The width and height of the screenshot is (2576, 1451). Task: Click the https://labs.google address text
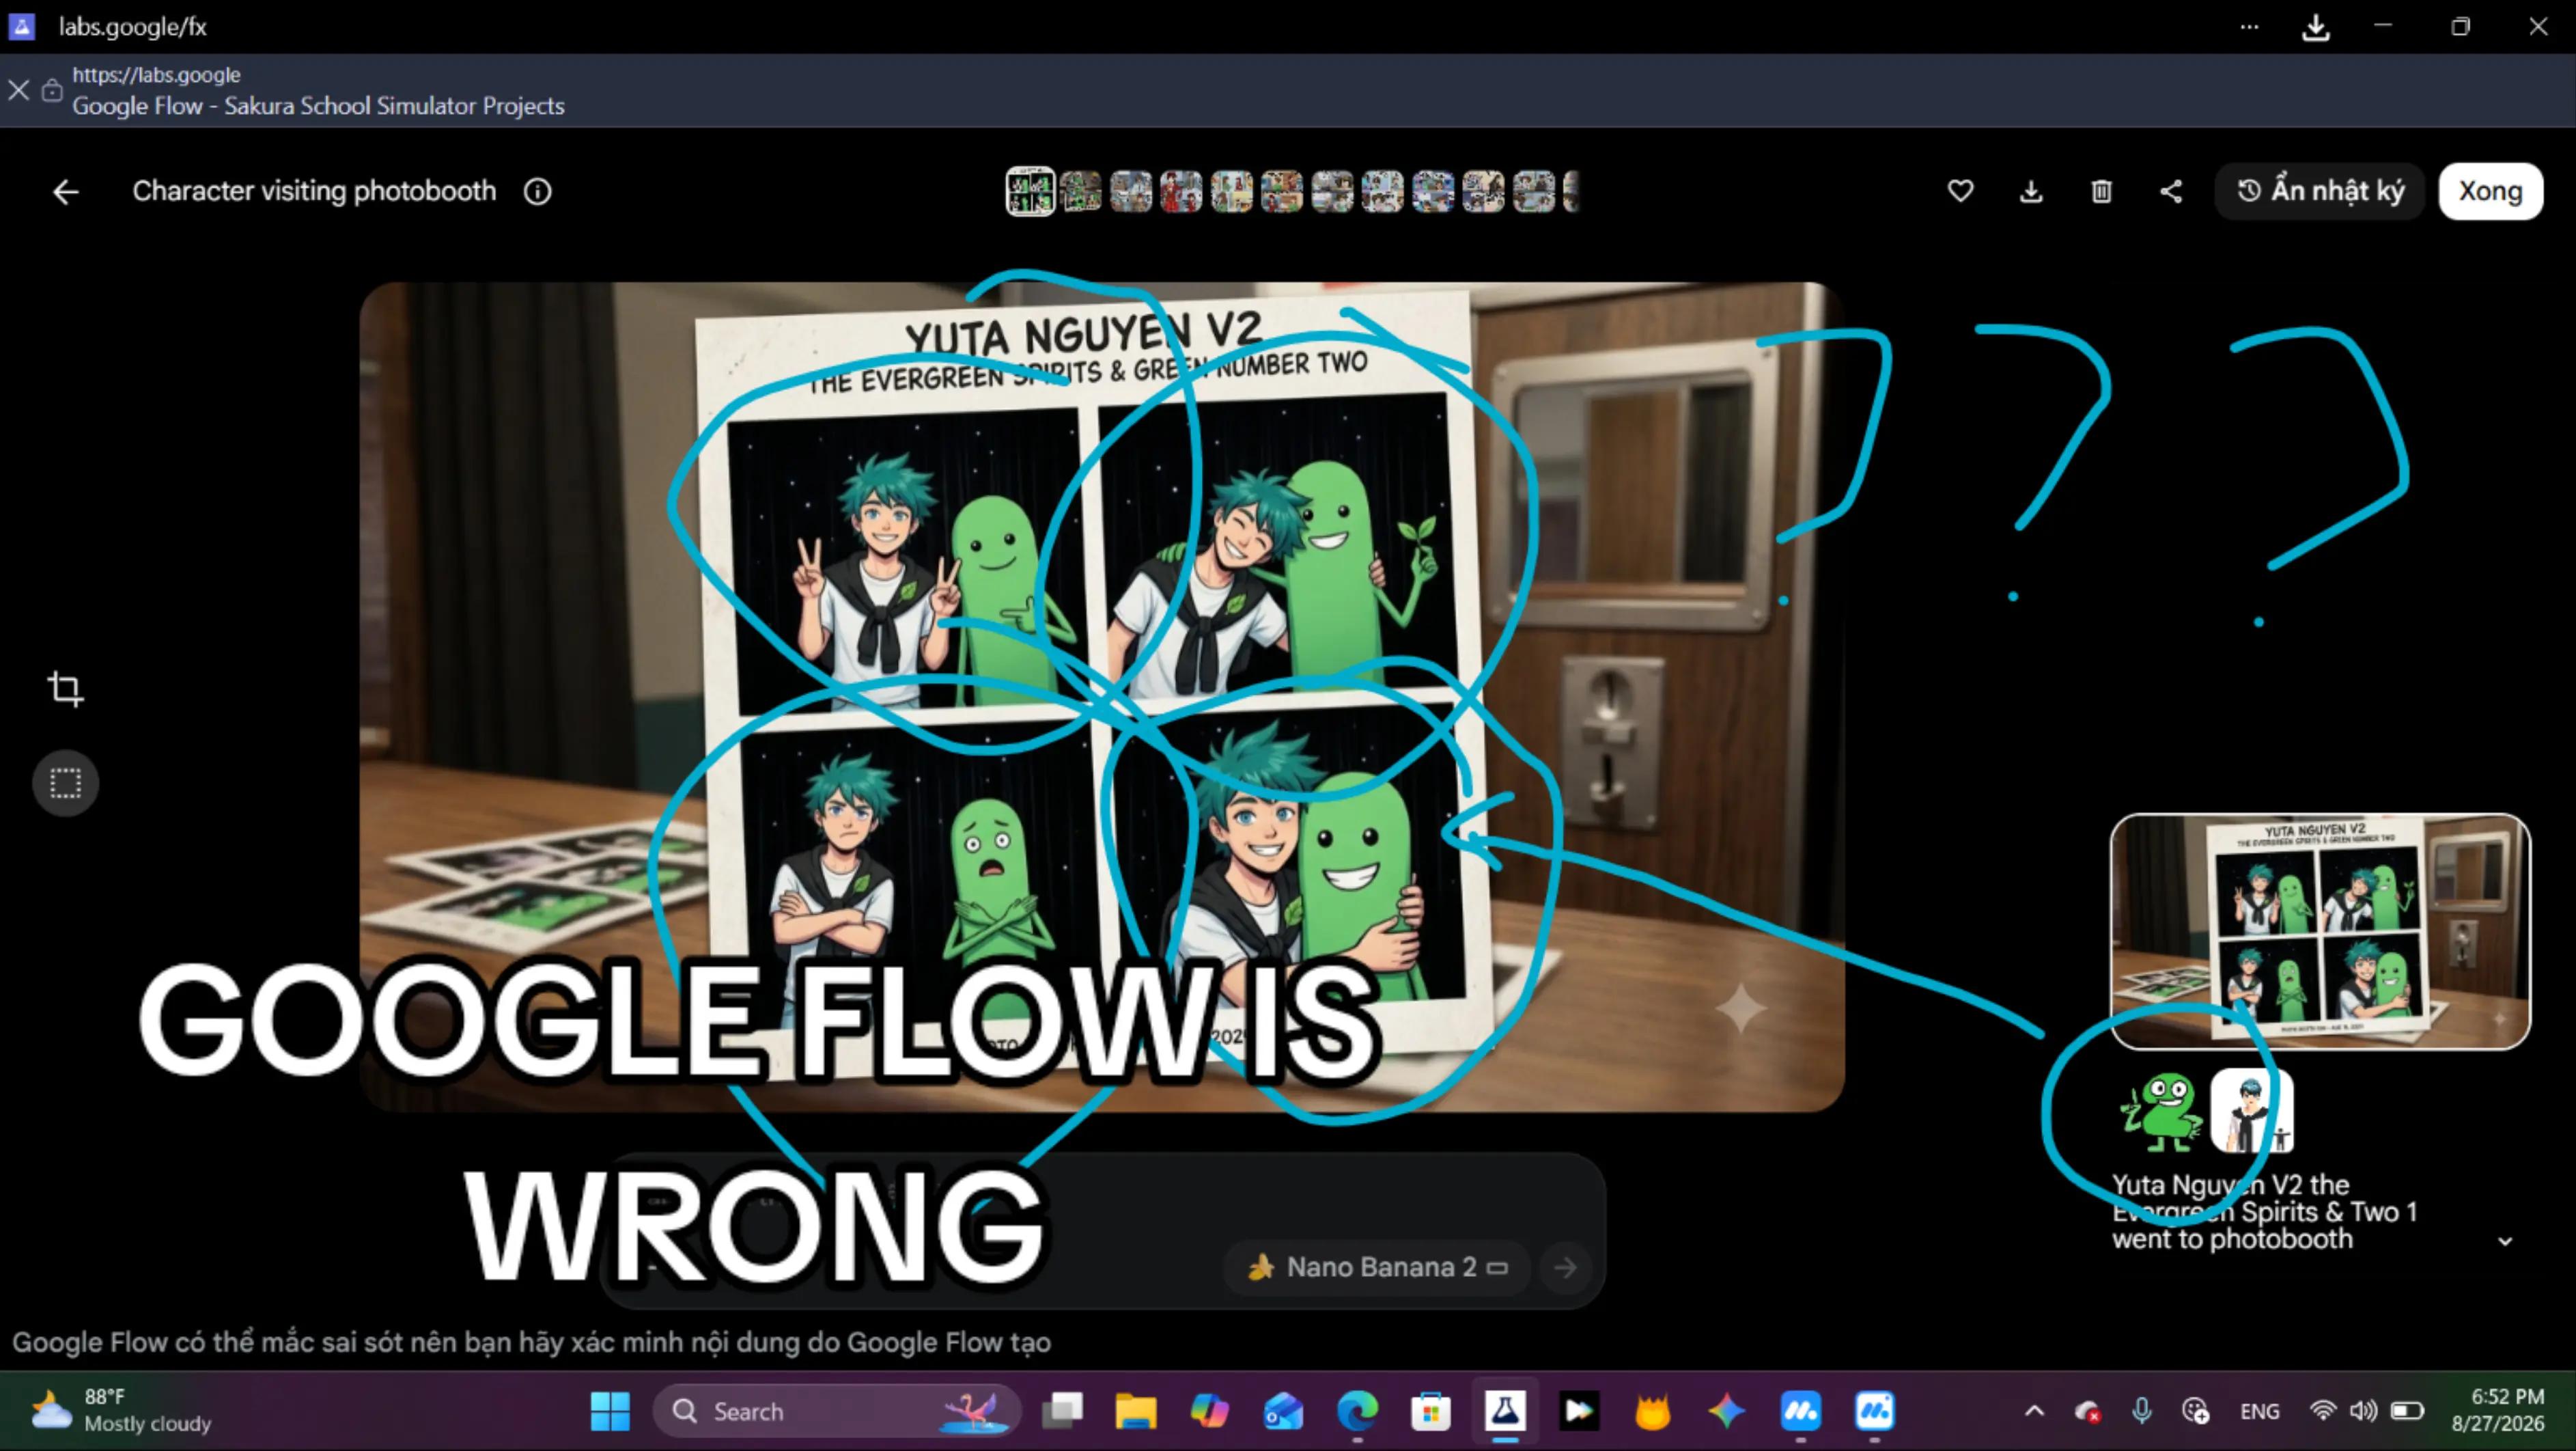click(156, 75)
